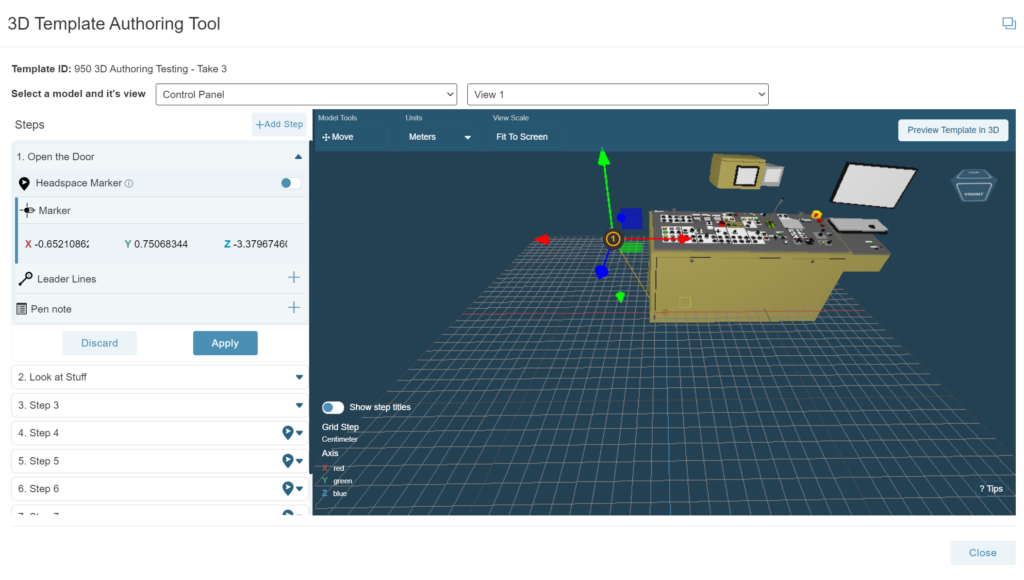Click the Marker row label

click(x=54, y=210)
